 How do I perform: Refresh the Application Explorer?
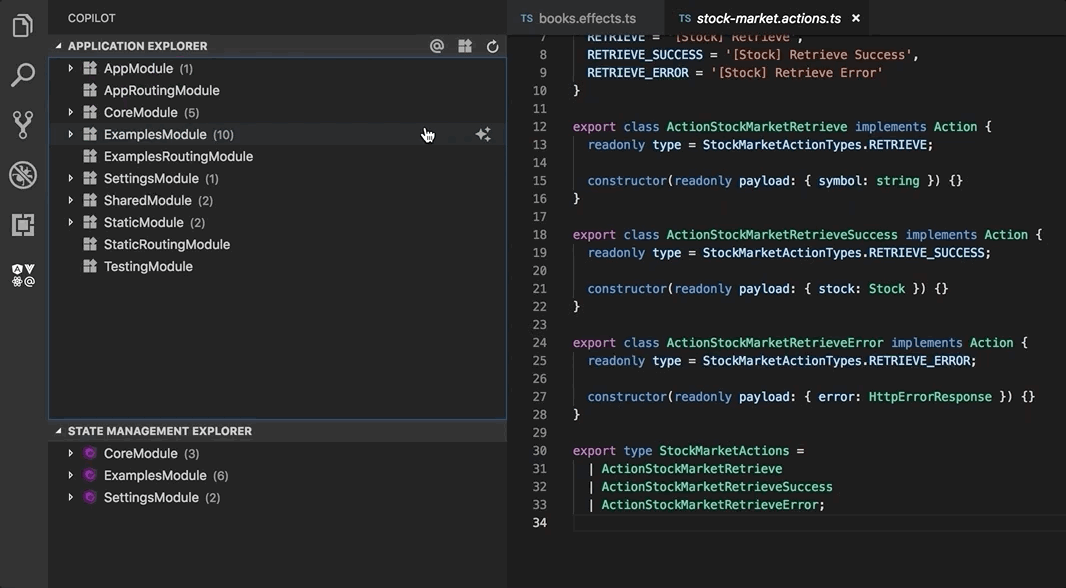493,46
